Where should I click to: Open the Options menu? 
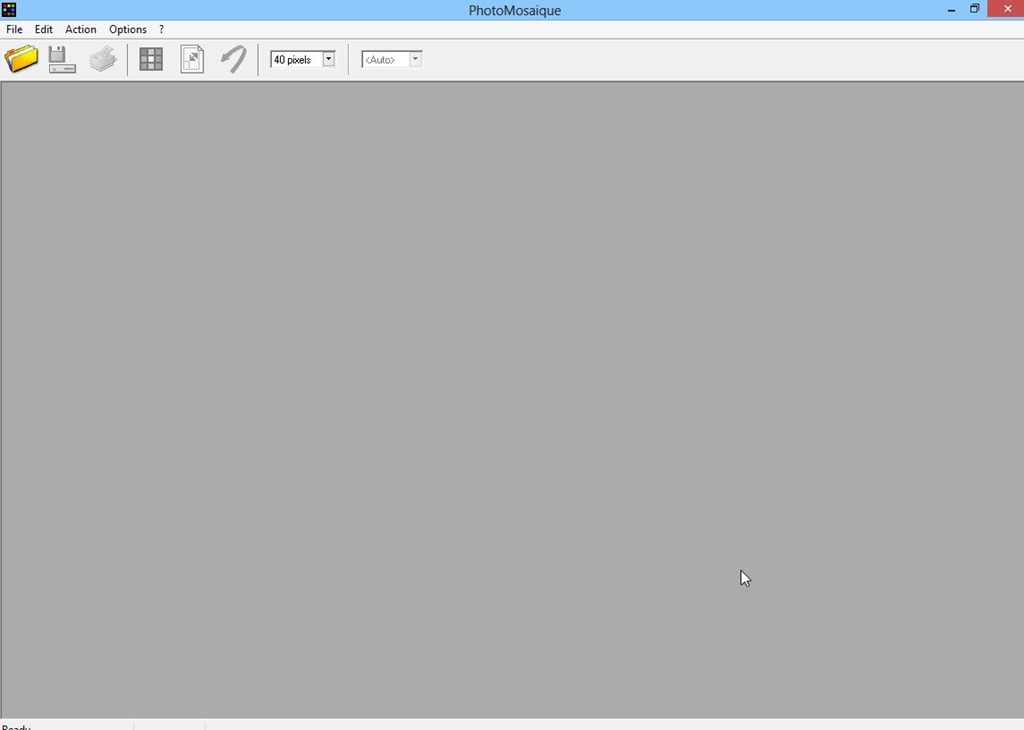pos(128,29)
